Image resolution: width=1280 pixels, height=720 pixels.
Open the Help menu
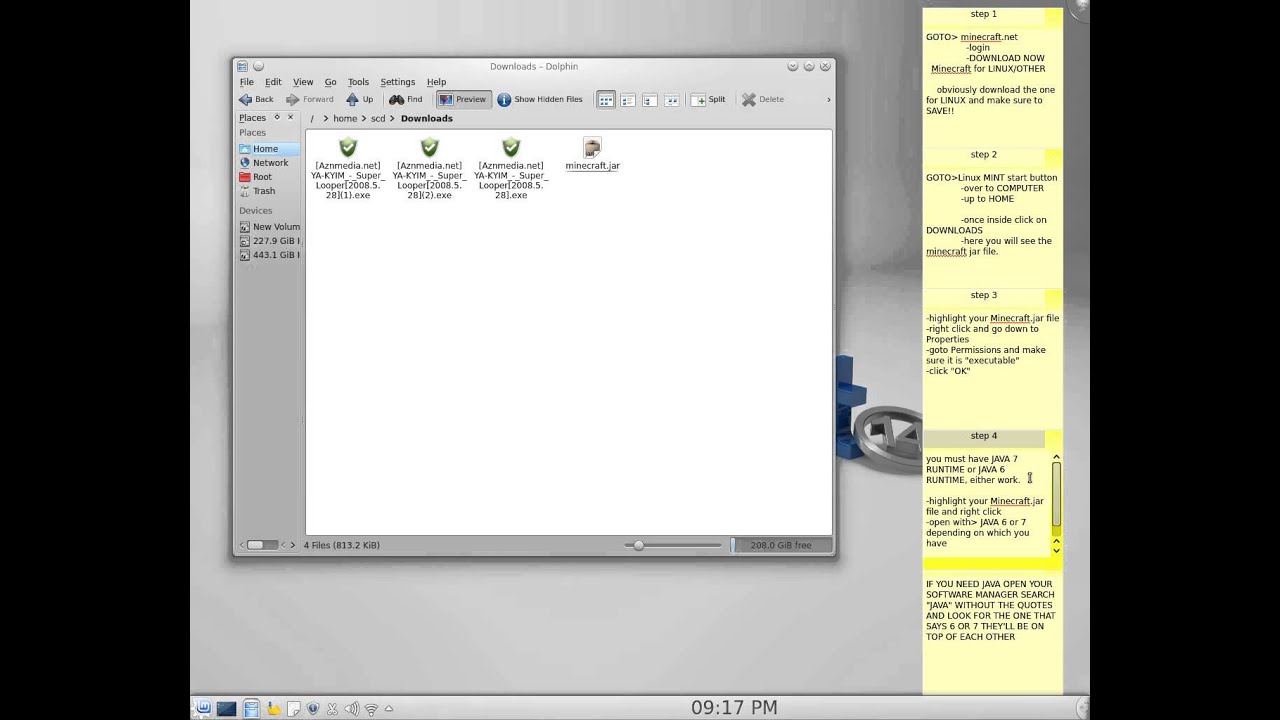436,82
